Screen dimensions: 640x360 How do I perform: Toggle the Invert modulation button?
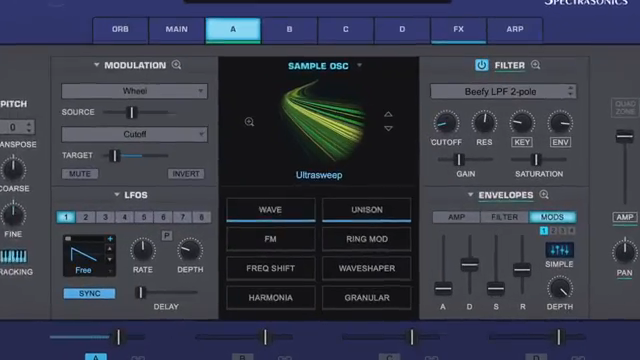click(186, 174)
